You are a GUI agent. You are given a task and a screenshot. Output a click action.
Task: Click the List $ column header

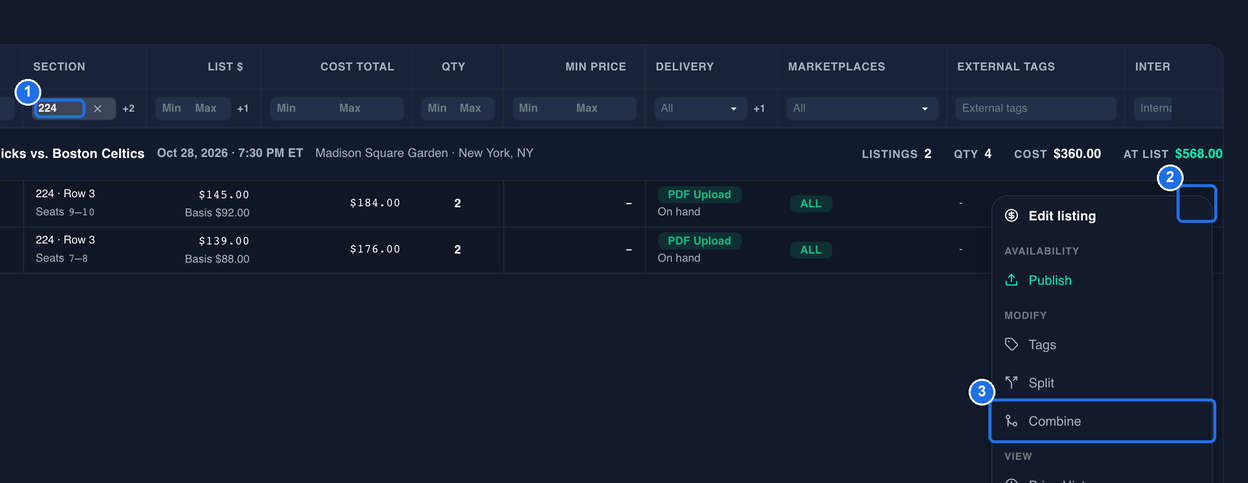point(225,67)
